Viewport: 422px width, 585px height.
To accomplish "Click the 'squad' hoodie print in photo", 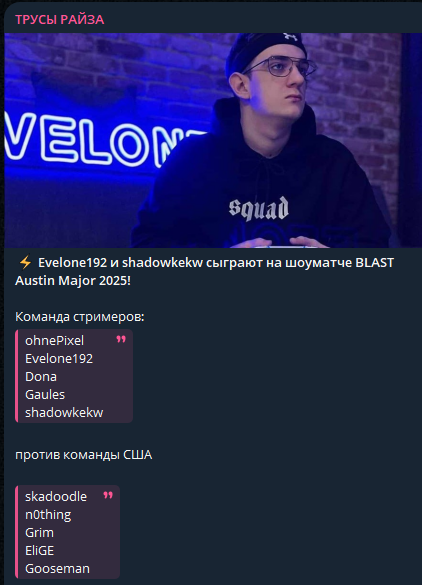I will coord(259,209).
